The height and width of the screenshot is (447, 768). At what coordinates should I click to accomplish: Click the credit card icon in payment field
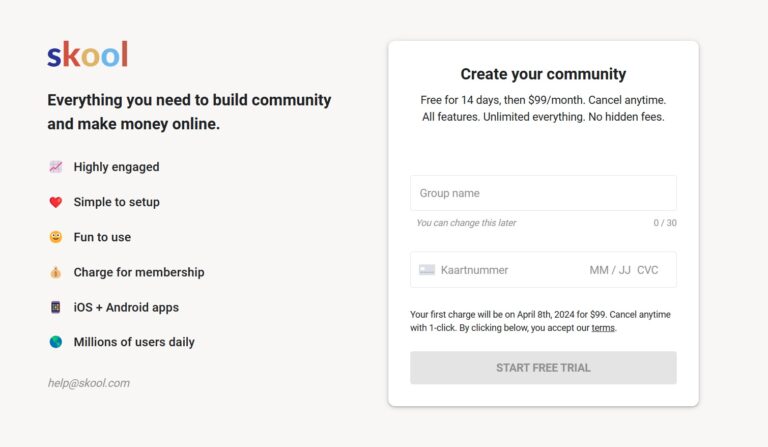[x=427, y=270]
